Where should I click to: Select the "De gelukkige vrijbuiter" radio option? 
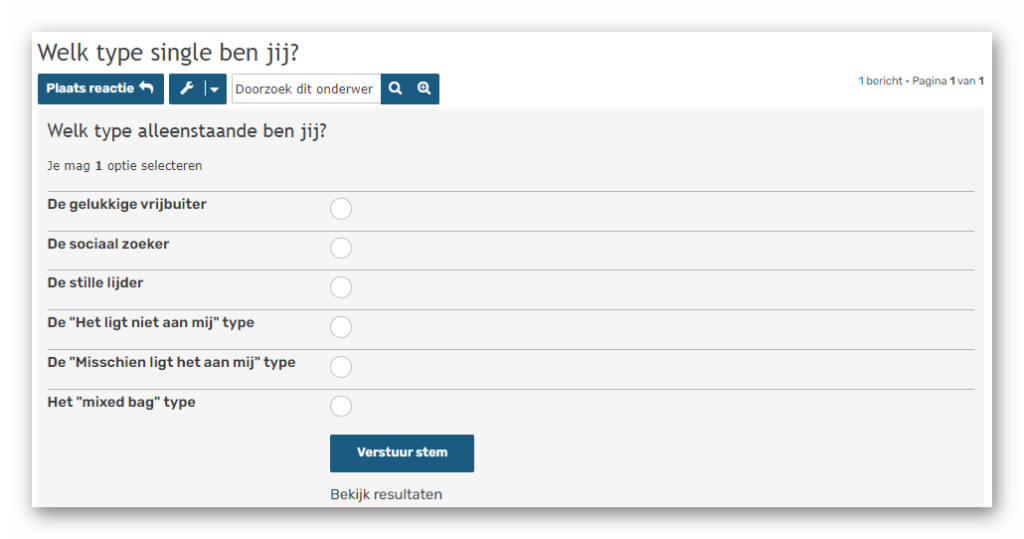click(341, 209)
